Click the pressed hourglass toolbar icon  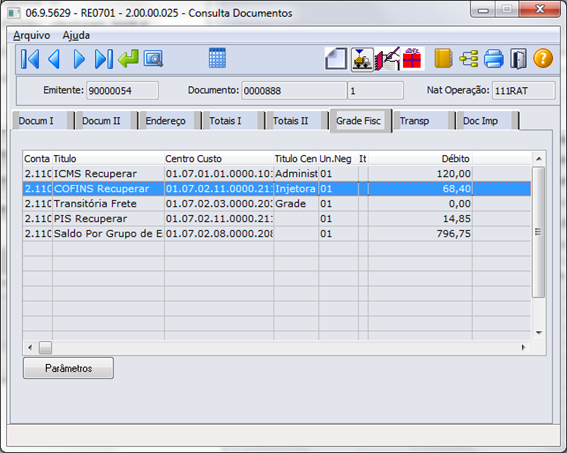click(362, 59)
